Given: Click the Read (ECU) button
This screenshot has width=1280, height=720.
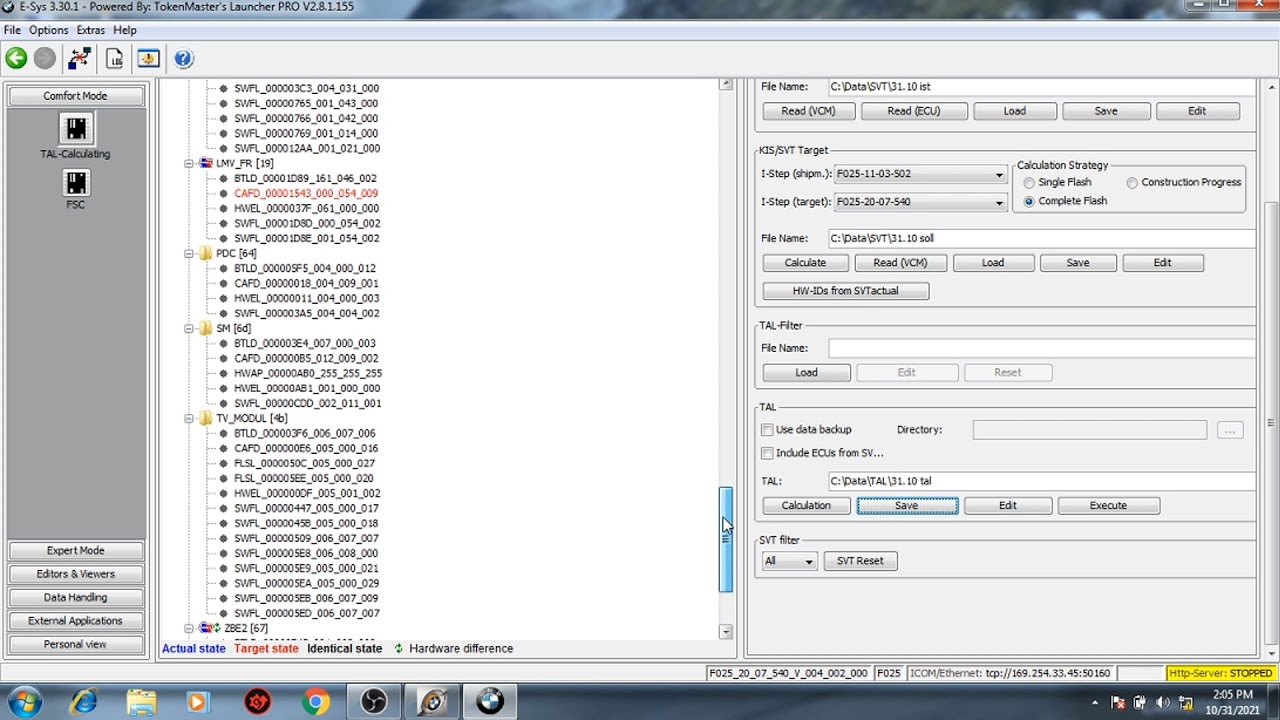Looking at the screenshot, I should [914, 111].
